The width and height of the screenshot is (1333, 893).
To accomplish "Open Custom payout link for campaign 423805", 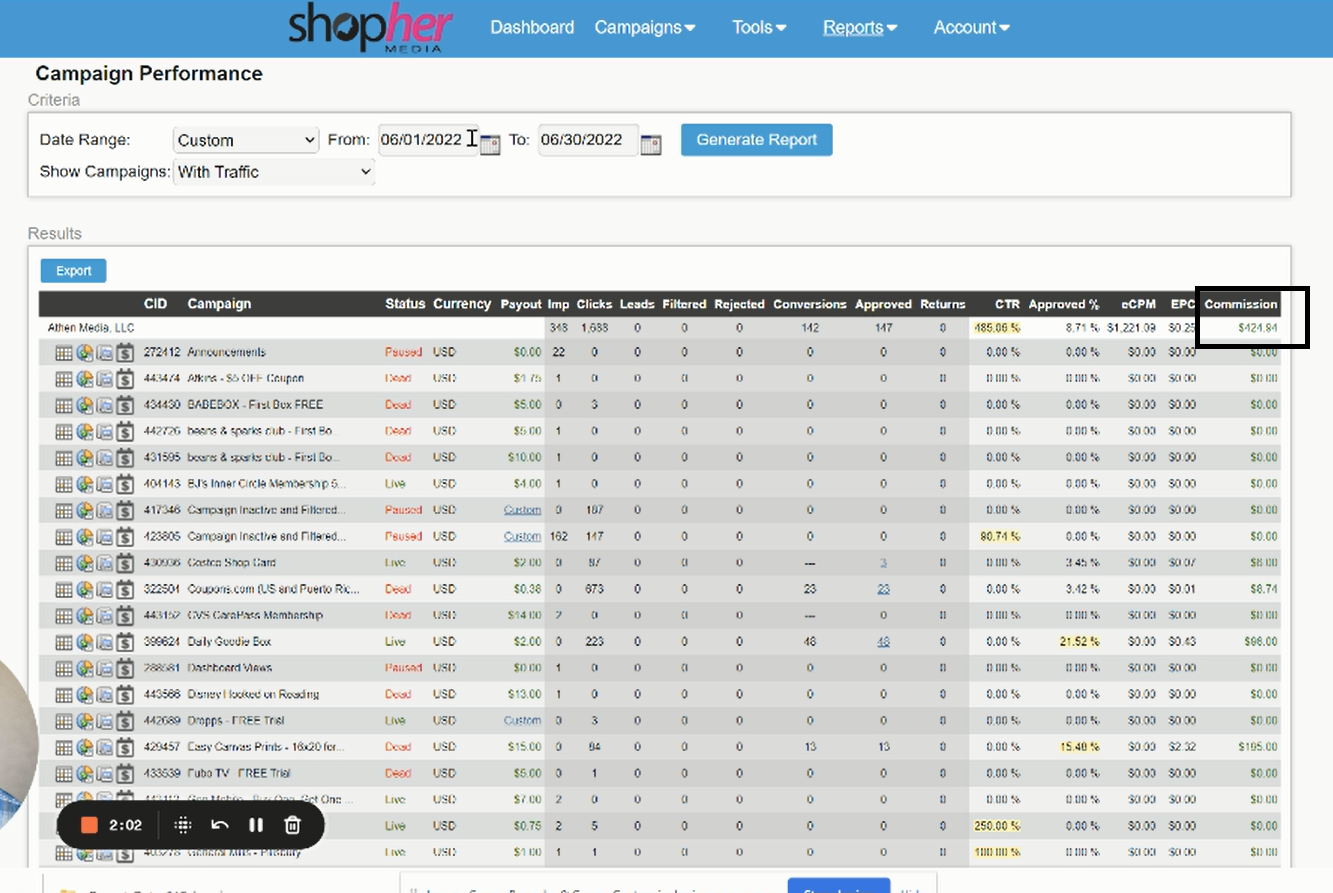I will (522, 536).
